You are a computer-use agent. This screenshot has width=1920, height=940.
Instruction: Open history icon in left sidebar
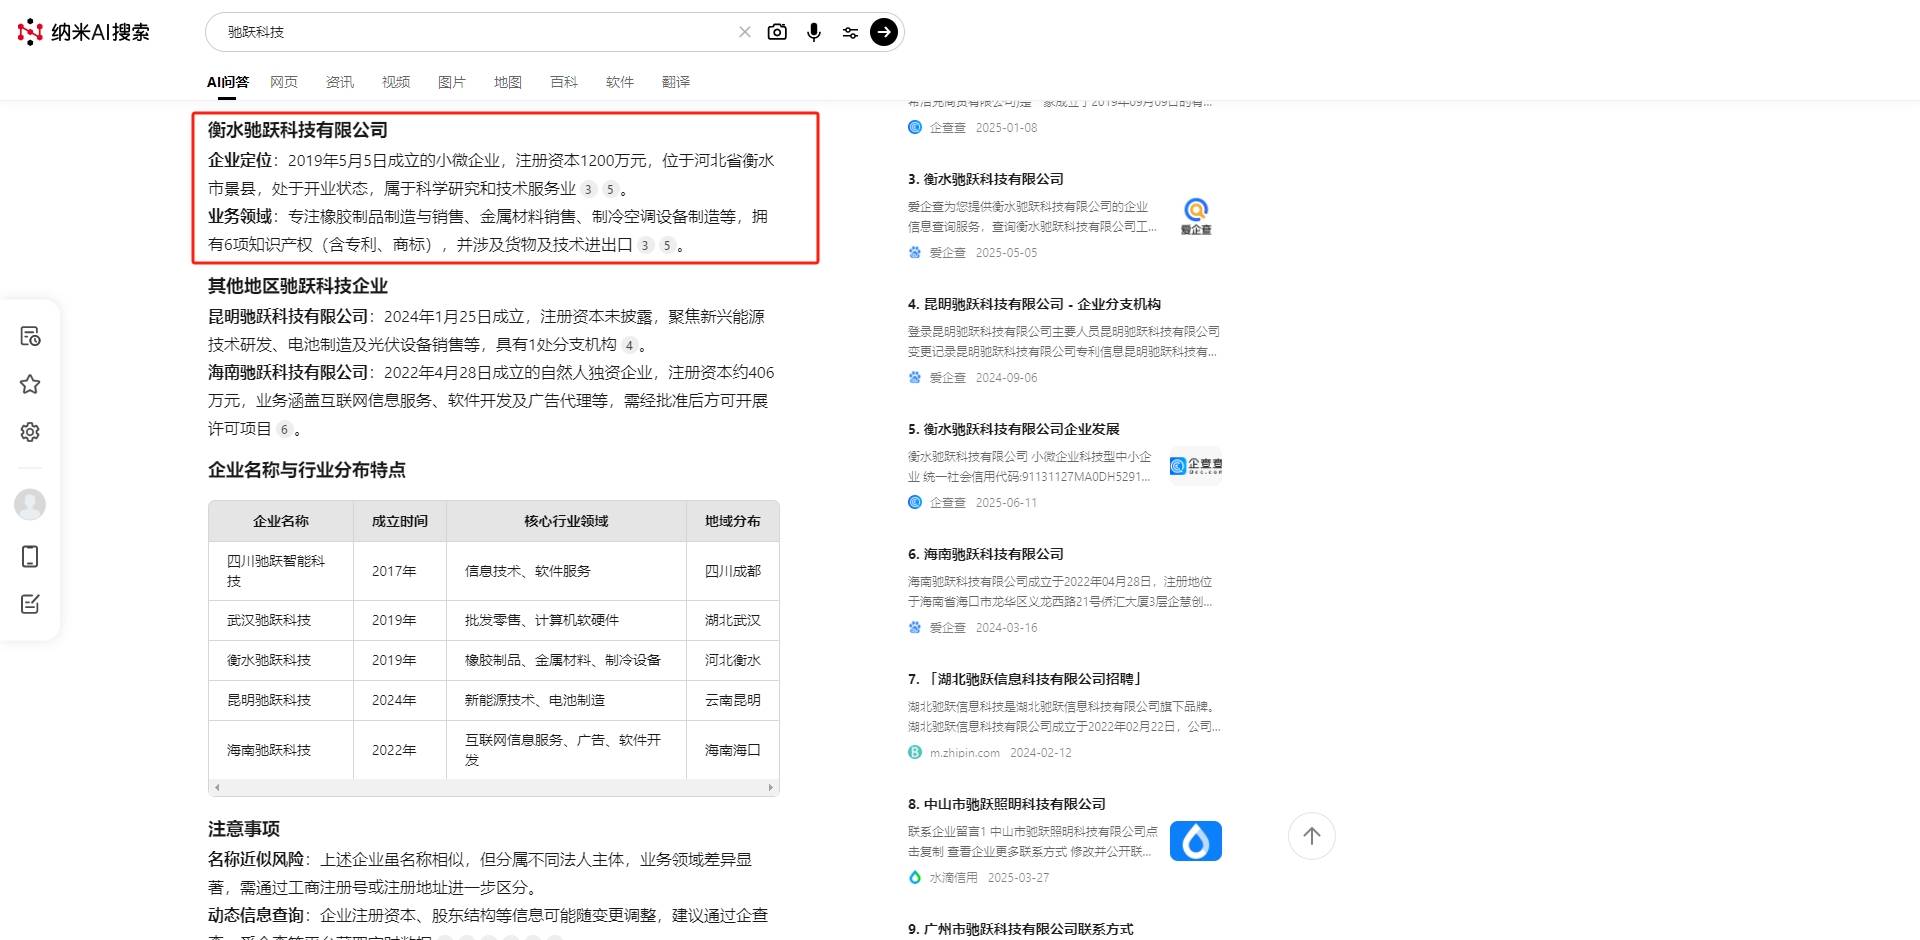point(30,336)
